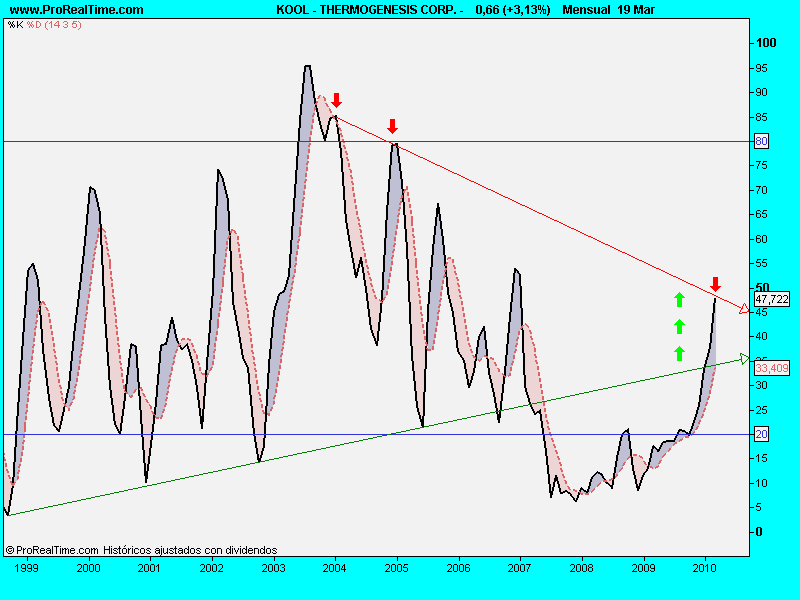Viewport: 800px width, 600px height.
Task: Select the green trendline's triangle end handle
Action: tap(745, 359)
